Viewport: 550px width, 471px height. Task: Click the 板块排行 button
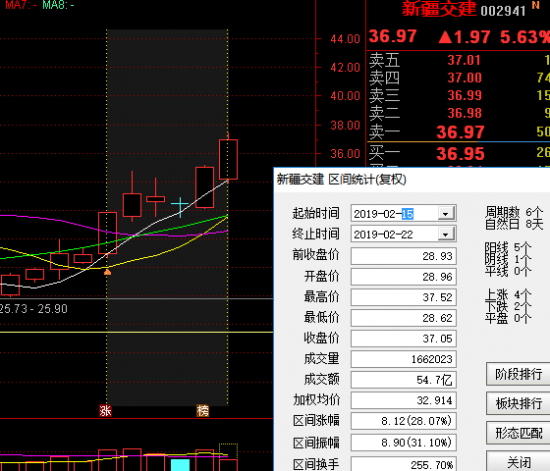(518, 403)
